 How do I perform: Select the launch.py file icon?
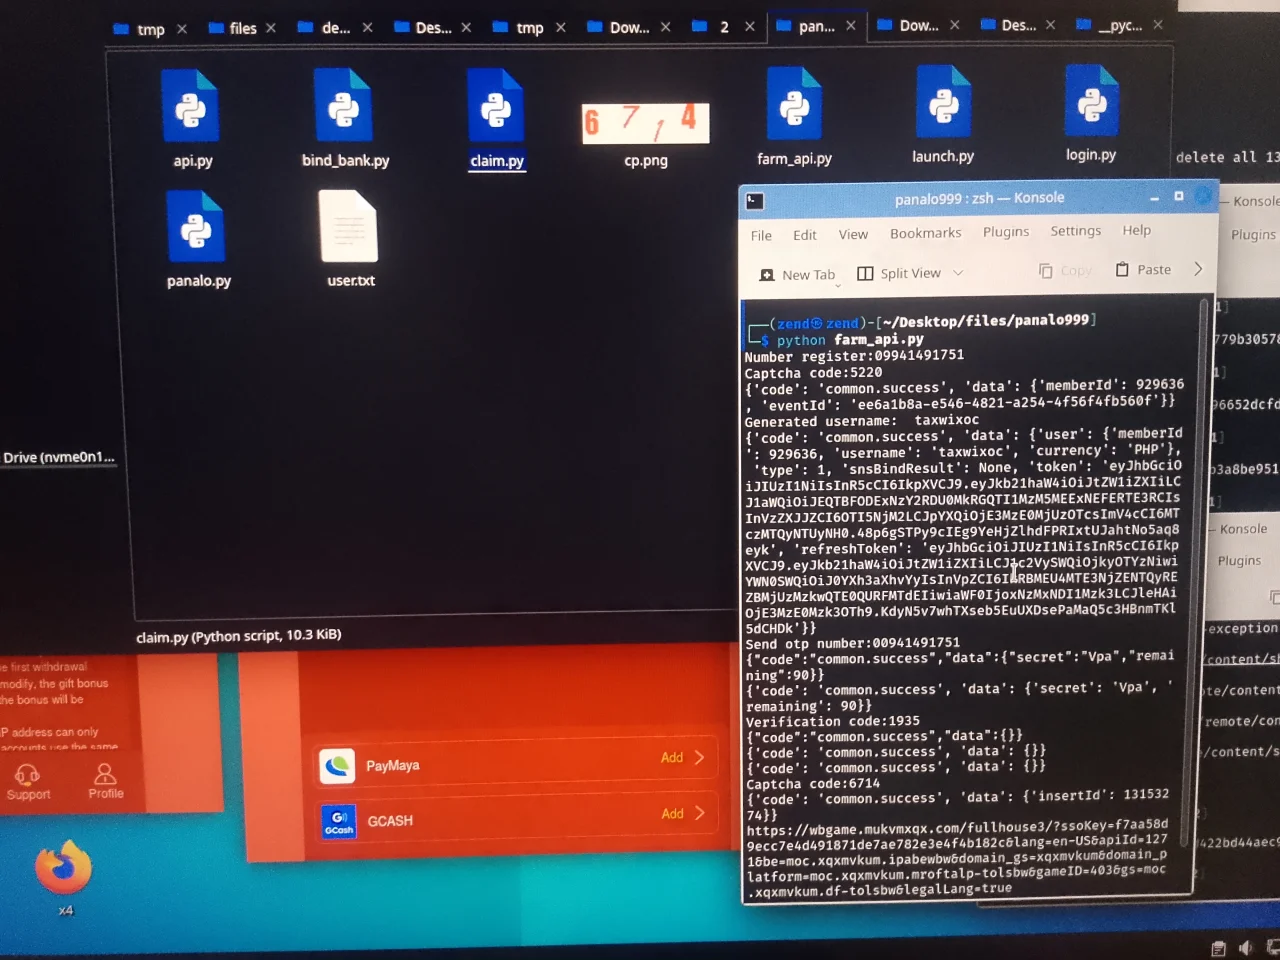tap(942, 101)
